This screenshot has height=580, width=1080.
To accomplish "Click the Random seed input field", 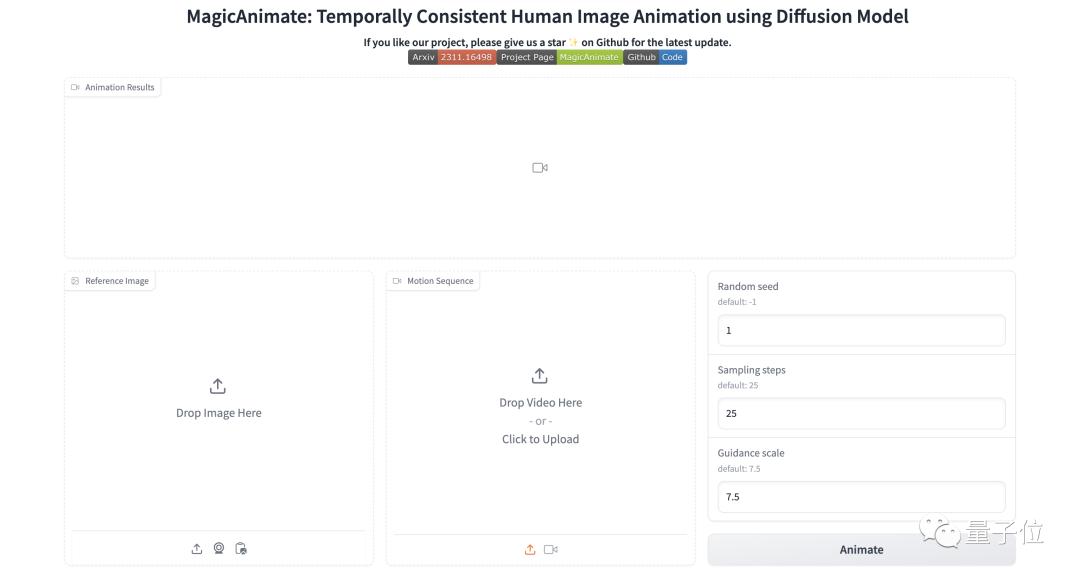I will click(861, 330).
